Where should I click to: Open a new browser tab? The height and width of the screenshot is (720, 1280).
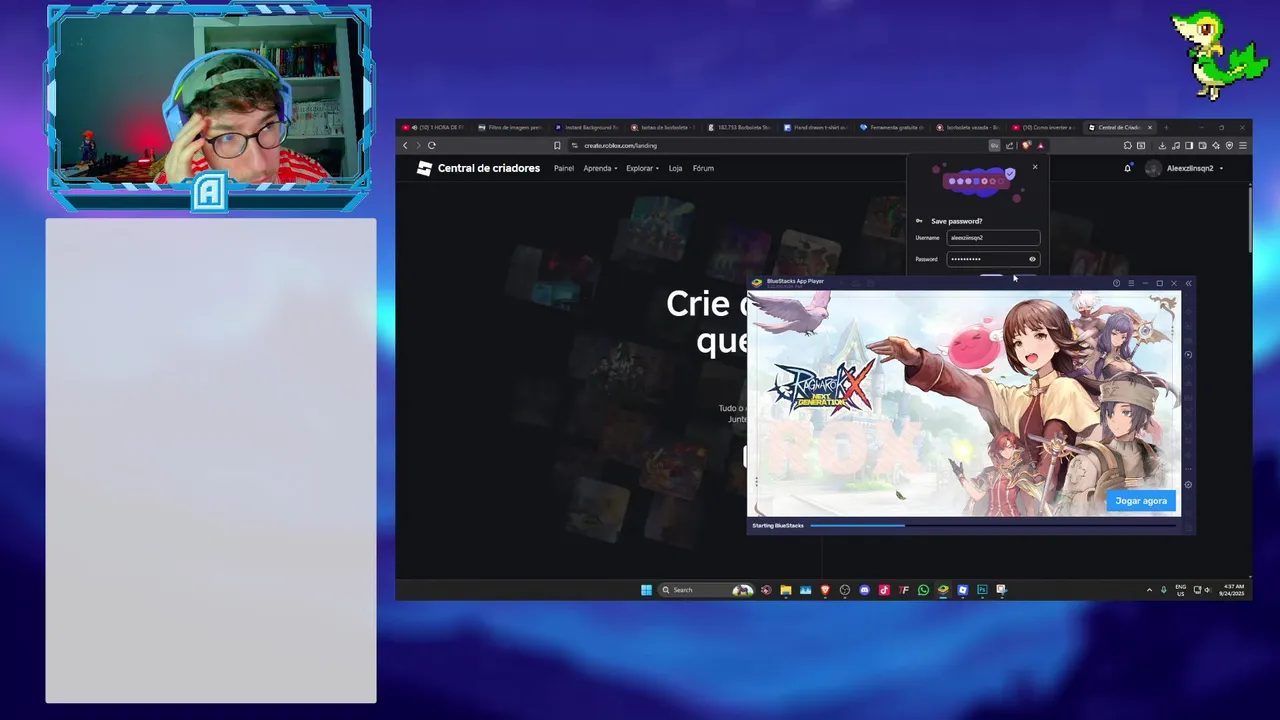click(x=1166, y=127)
